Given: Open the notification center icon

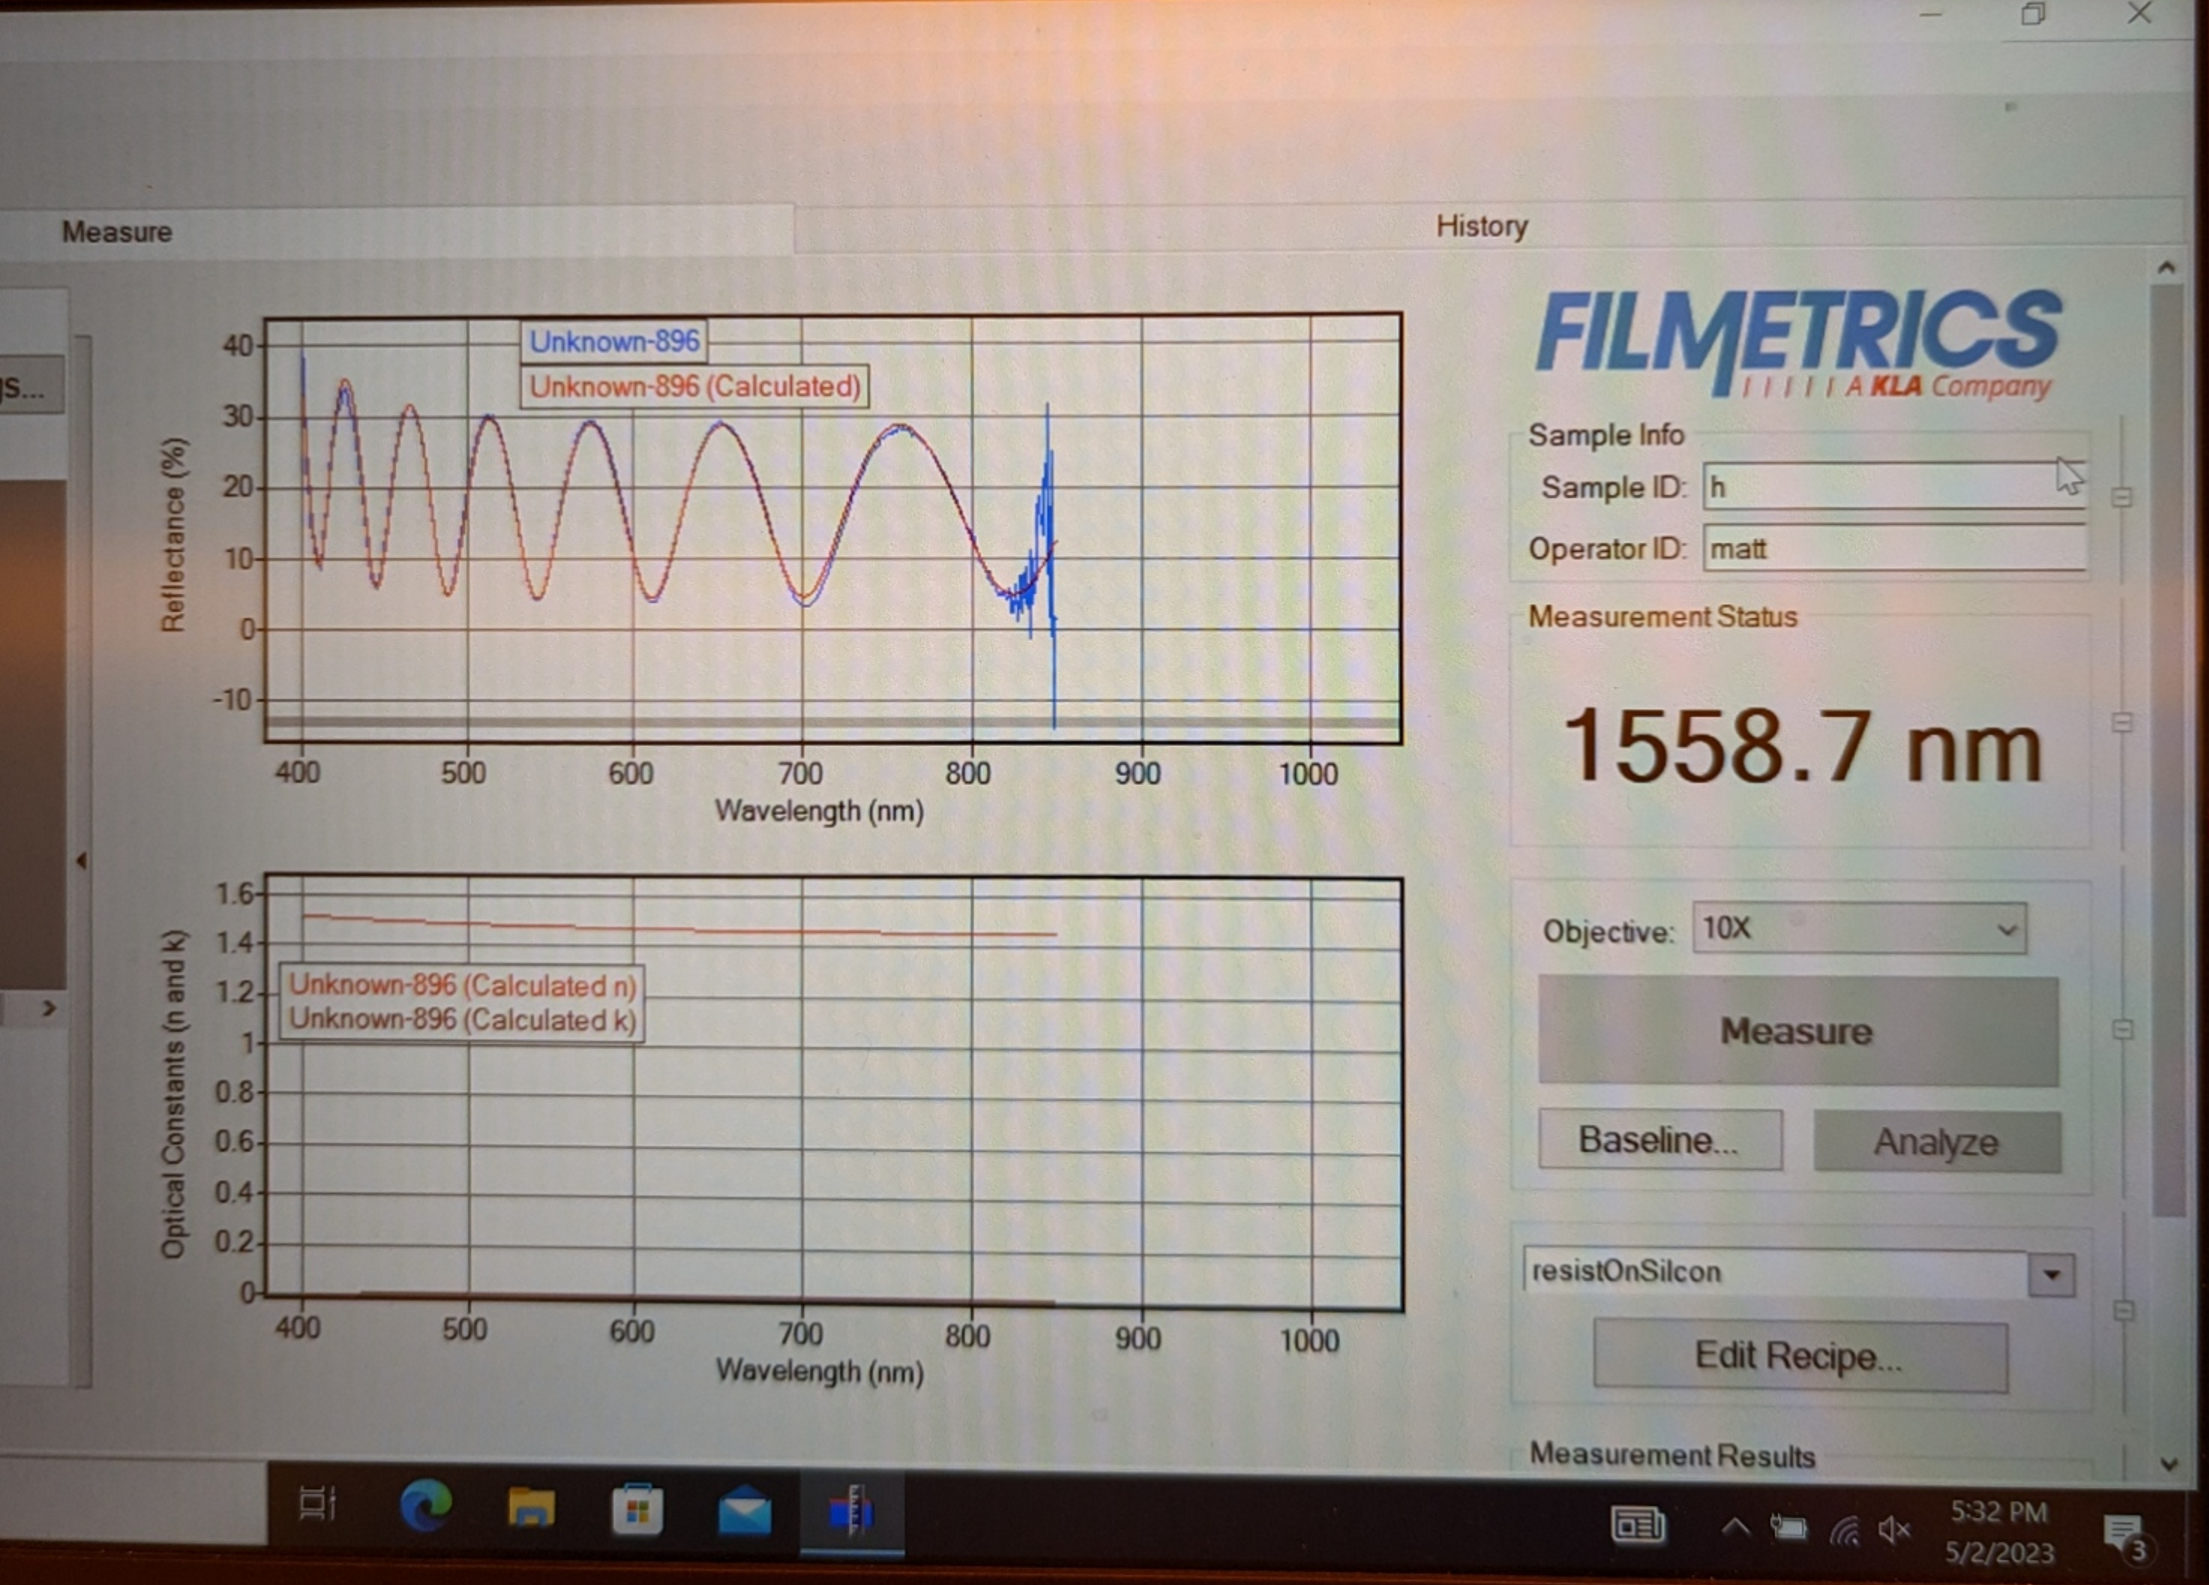Looking at the screenshot, I should (2126, 1536).
